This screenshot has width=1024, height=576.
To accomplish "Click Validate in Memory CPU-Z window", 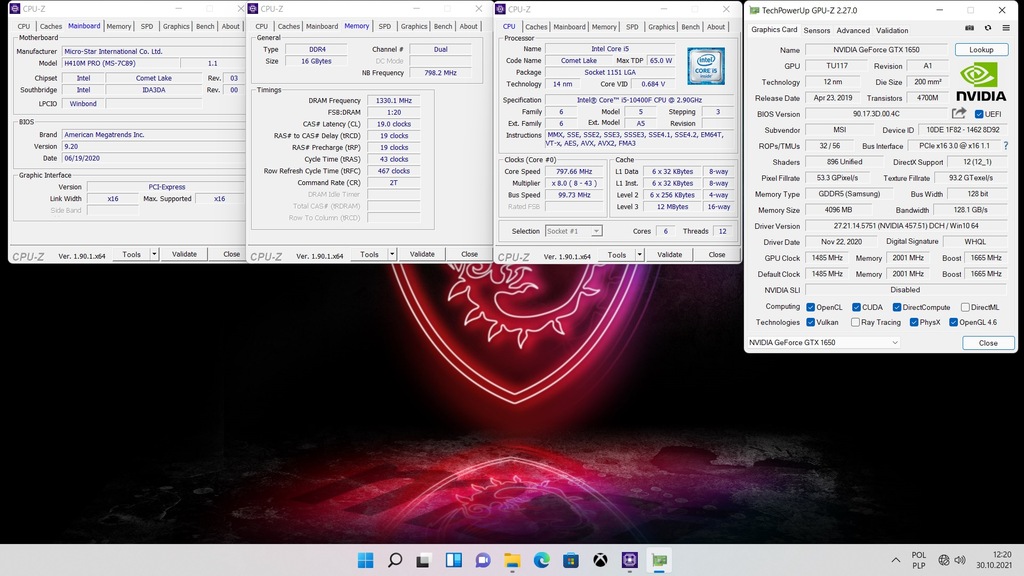I will point(422,254).
